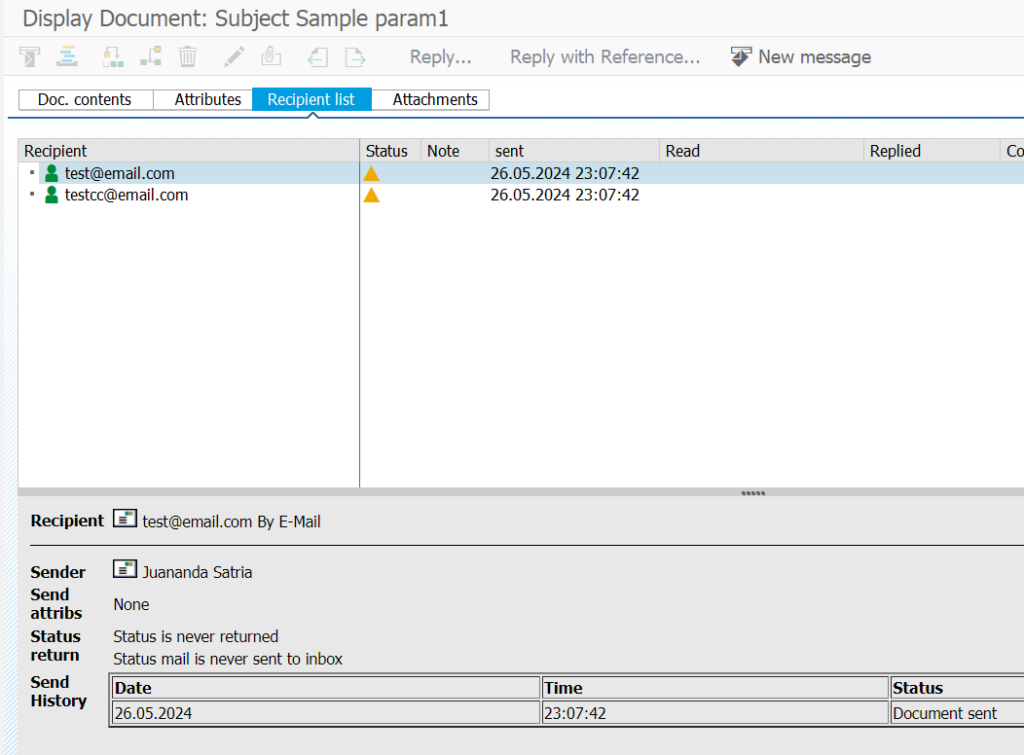Click the pencil edit icon in toolbar
The width and height of the screenshot is (1024, 755).
click(x=234, y=57)
